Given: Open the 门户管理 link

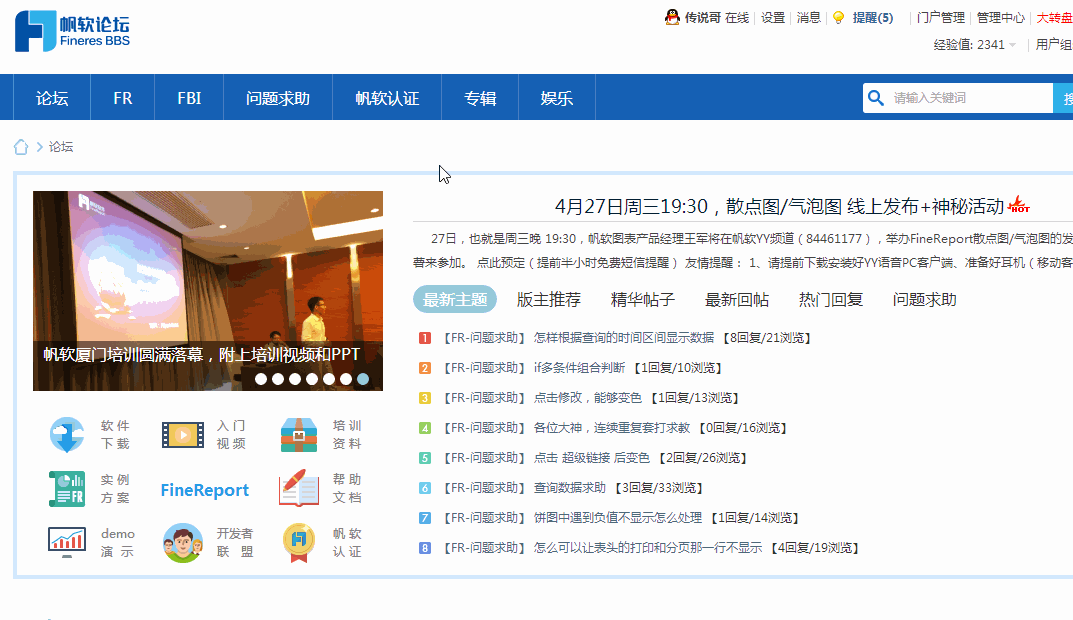Looking at the screenshot, I should (x=941, y=18).
